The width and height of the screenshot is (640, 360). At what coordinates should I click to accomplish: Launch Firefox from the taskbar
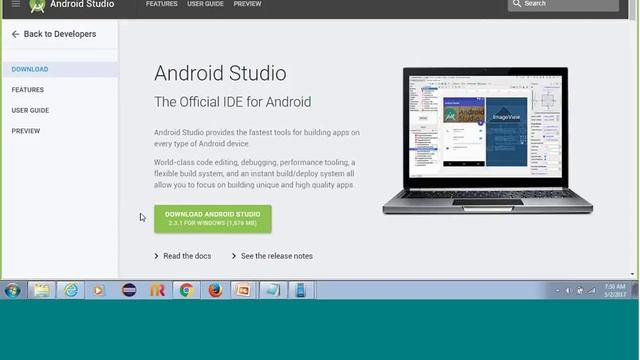(215, 290)
